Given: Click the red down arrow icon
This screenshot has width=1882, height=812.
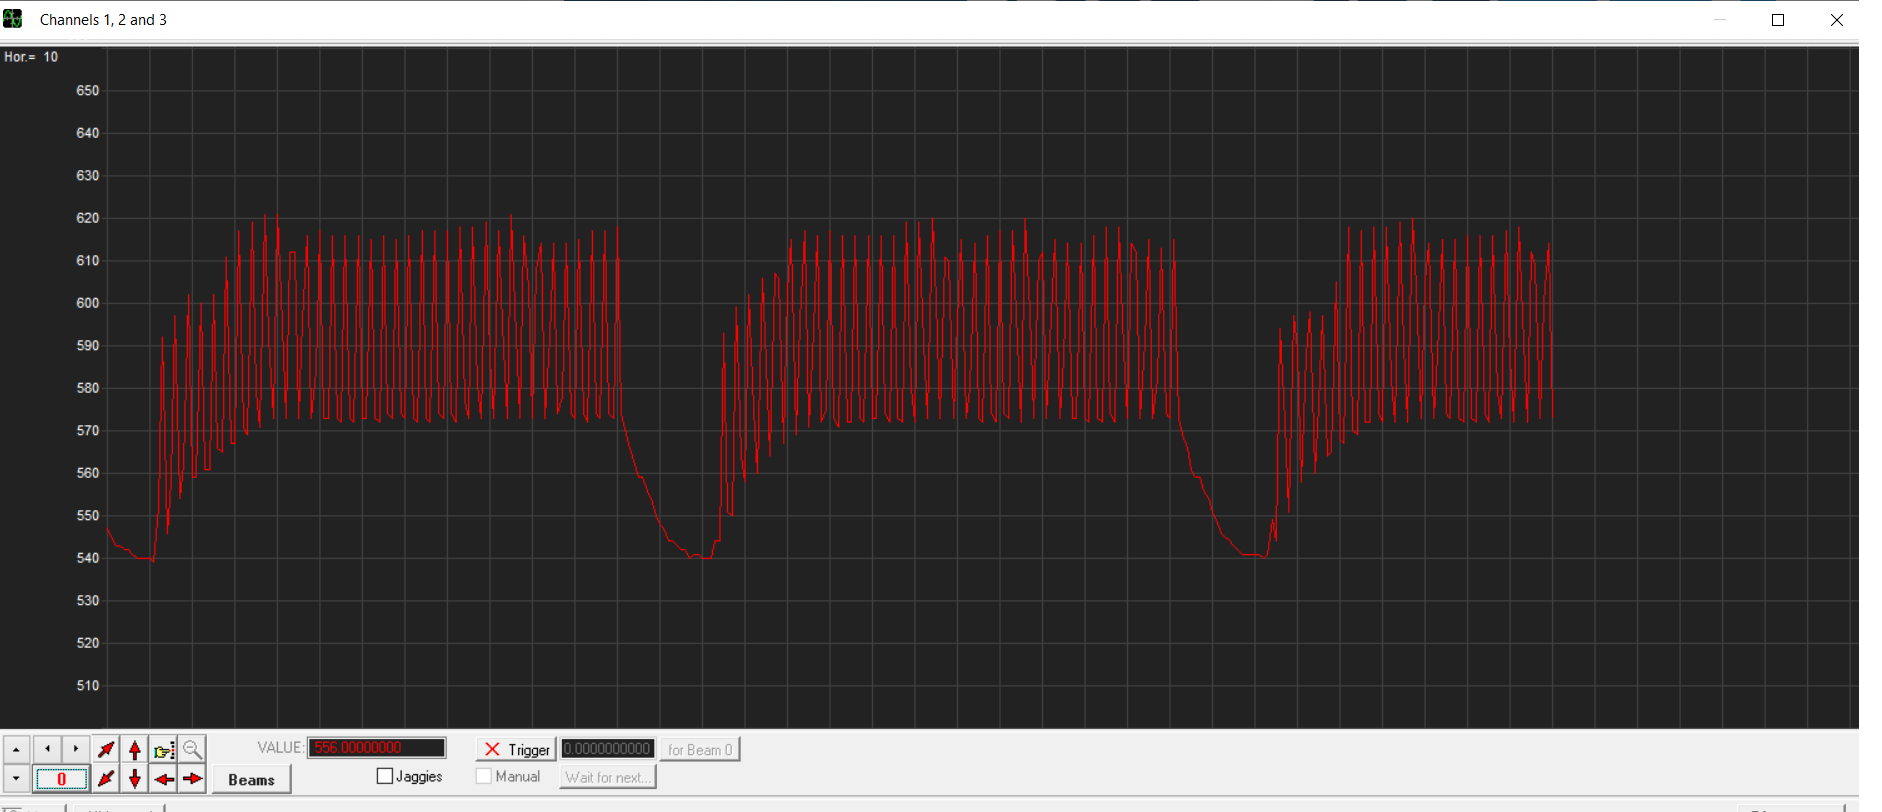Looking at the screenshot, I should tap(135, 778).
